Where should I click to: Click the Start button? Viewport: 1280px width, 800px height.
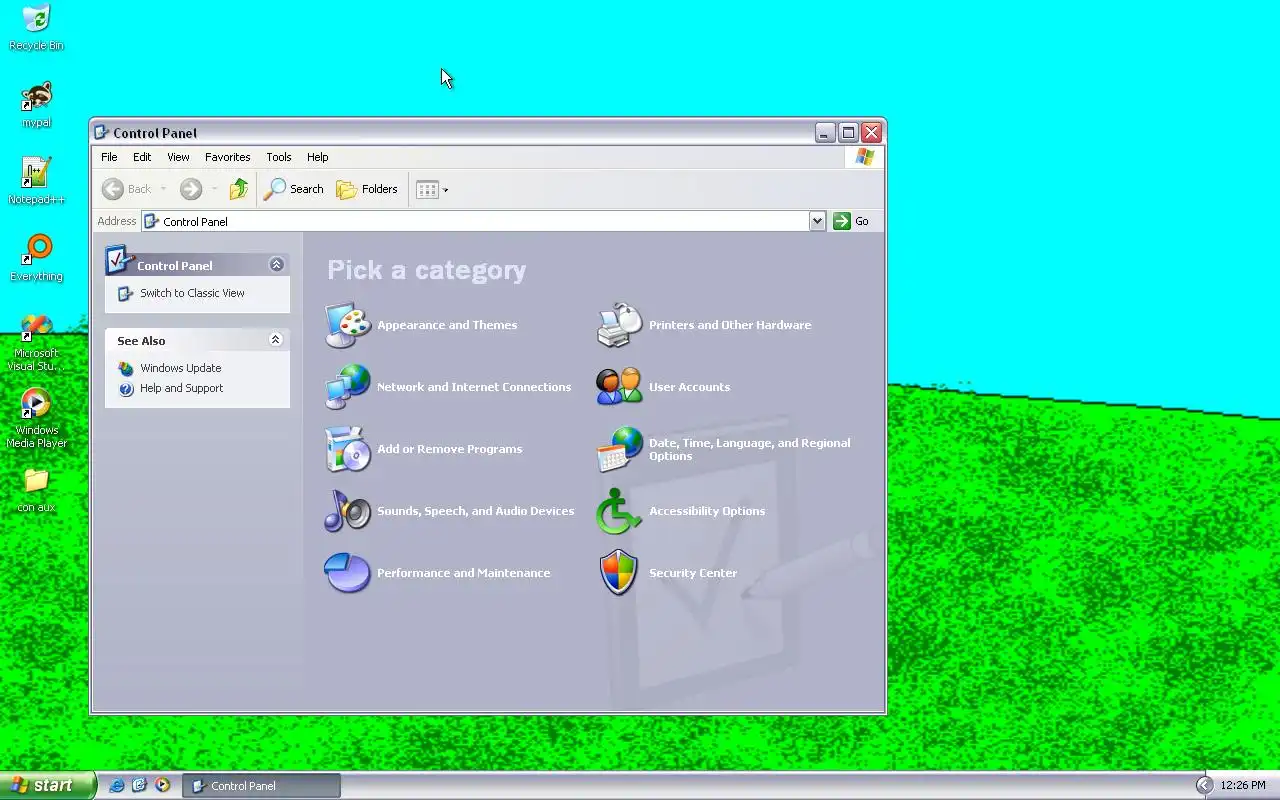click(47, 785)
